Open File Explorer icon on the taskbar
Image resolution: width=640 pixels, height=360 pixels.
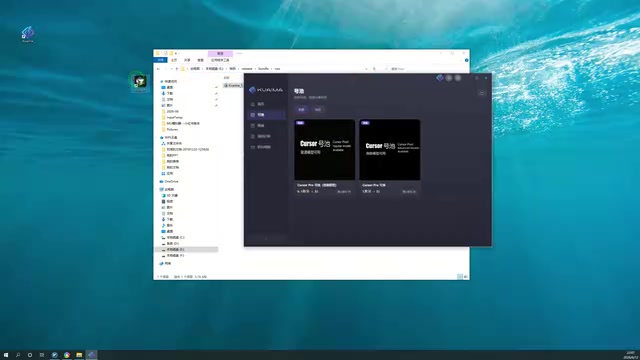click(x=79, y=355)
